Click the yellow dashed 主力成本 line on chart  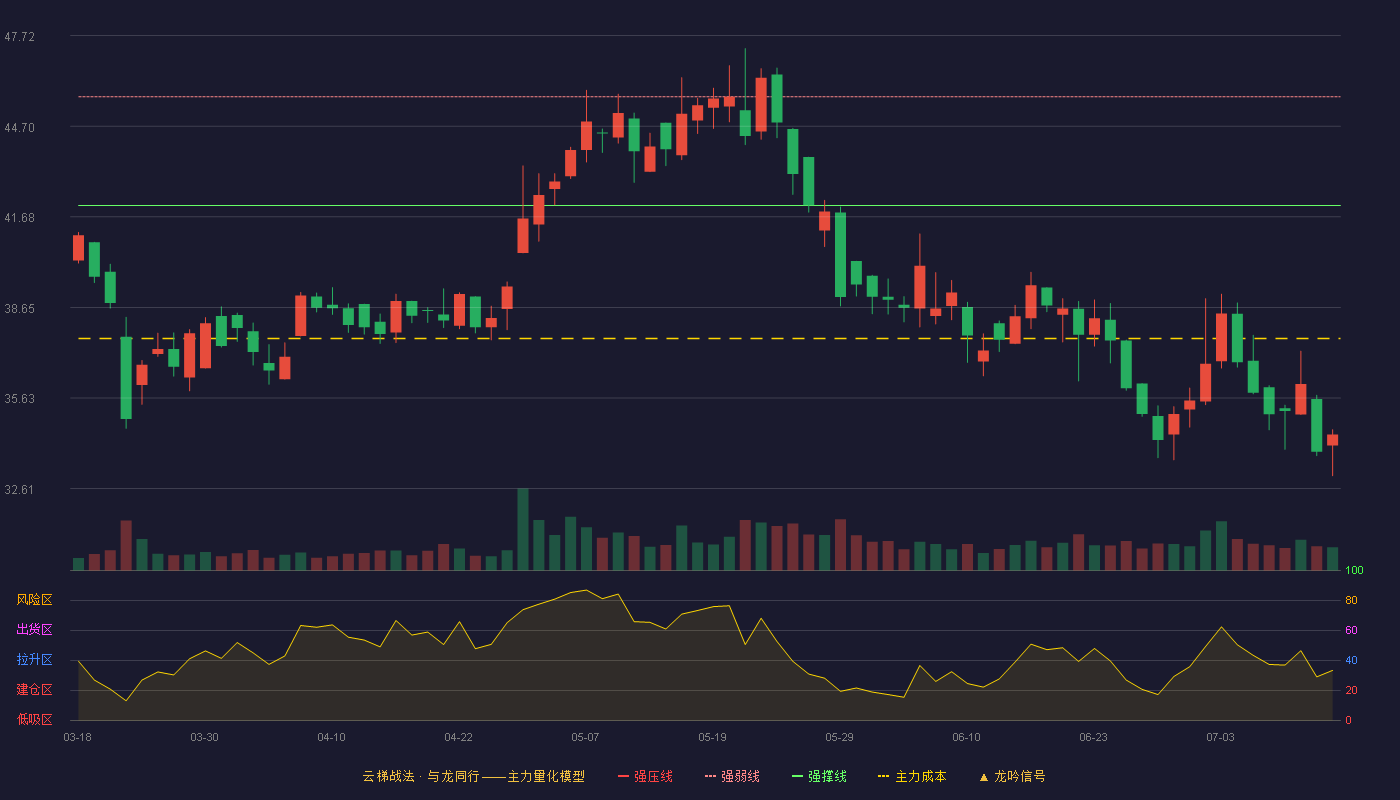[x=709, y=339]
